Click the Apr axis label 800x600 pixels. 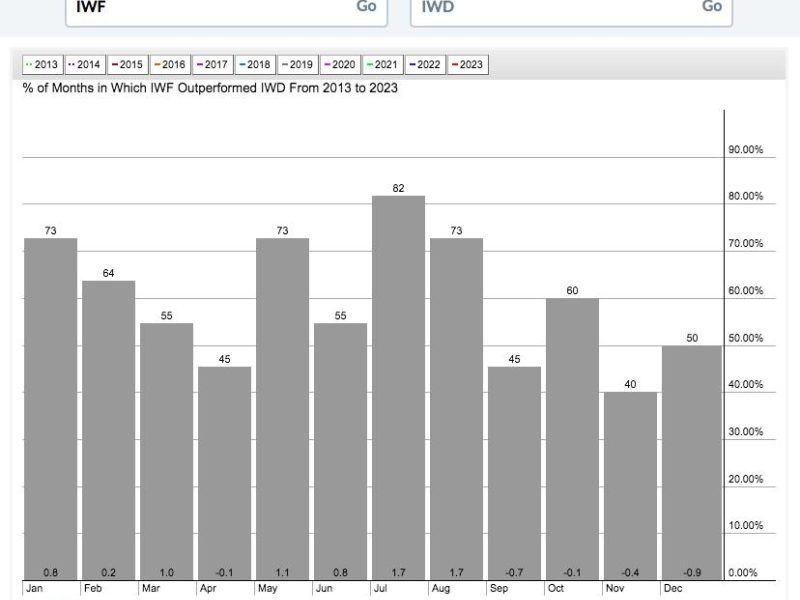(208, 589)
